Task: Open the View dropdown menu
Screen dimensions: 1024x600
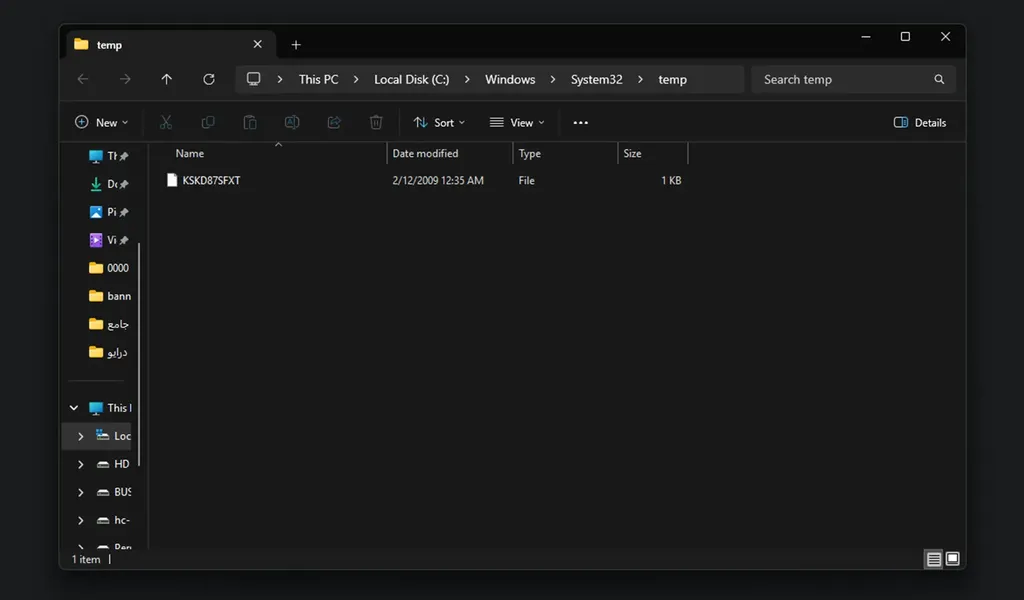Action: coord(517,122)
